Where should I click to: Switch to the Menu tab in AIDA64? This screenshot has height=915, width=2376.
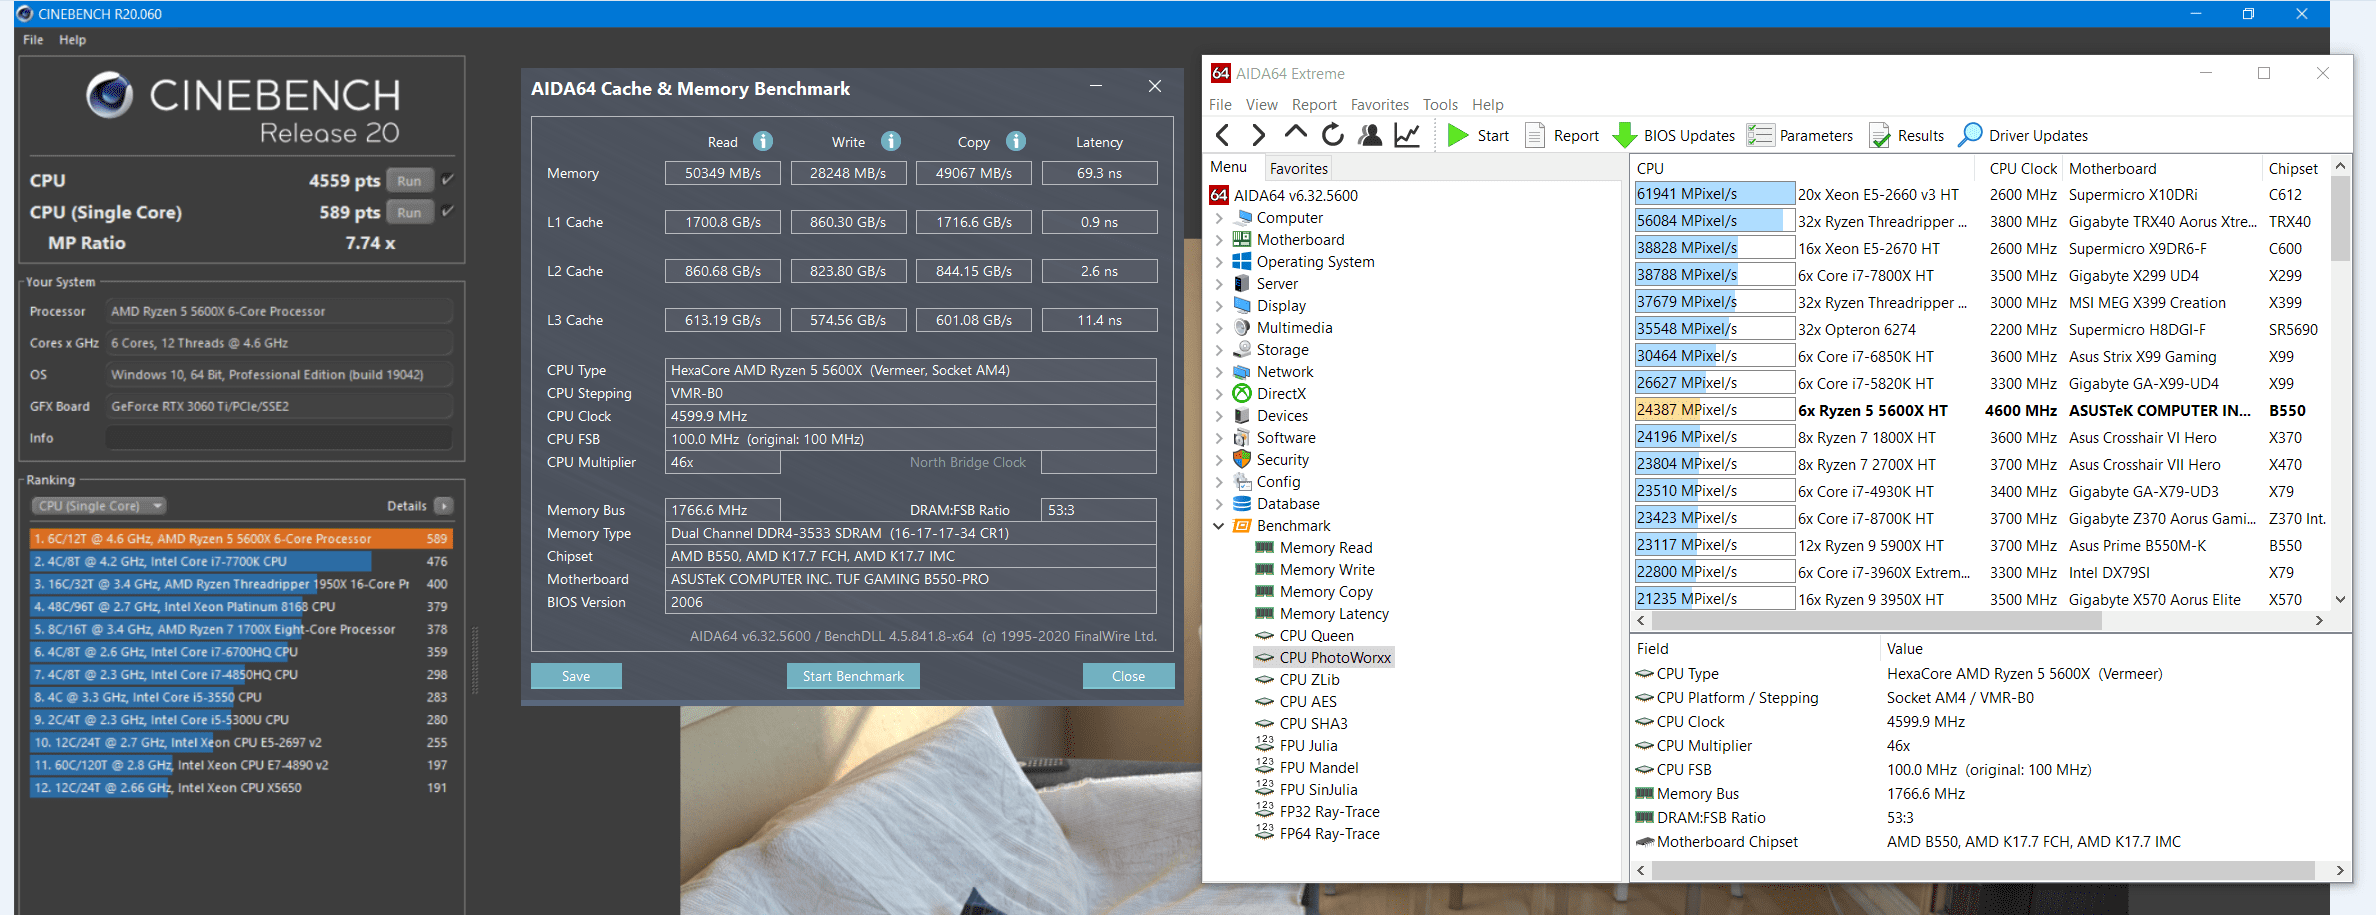click(x=1229, y=167)
